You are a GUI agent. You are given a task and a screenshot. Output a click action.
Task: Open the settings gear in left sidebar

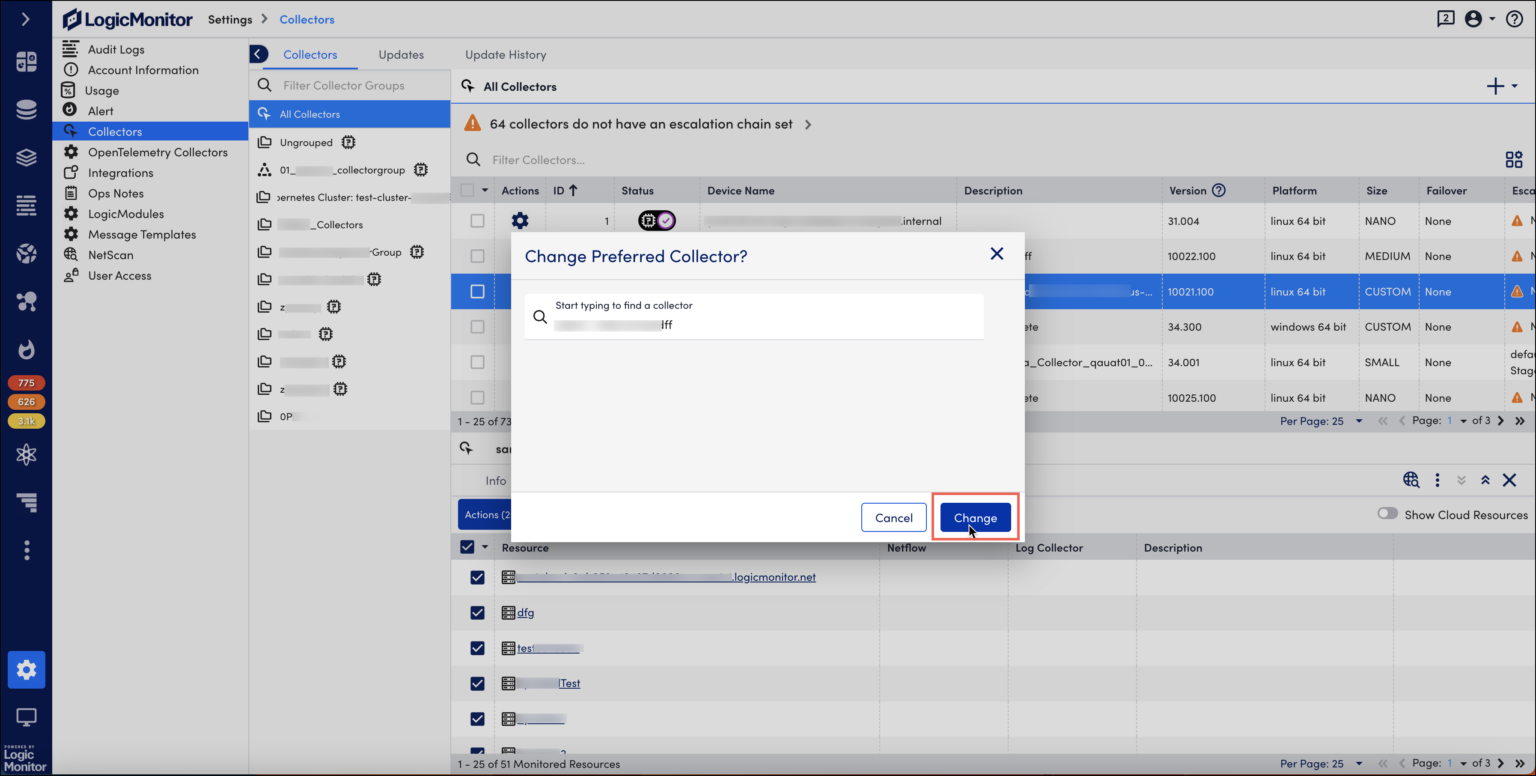coord(27,669)
